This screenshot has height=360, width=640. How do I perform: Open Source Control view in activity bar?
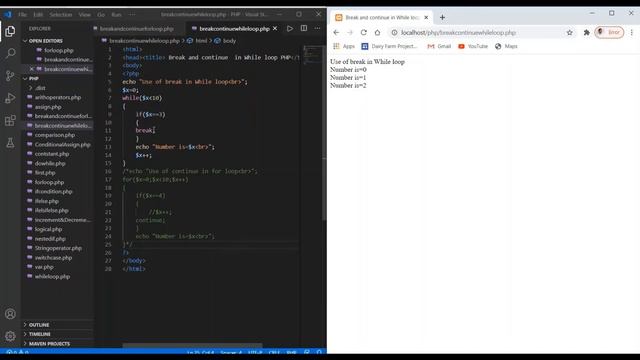pyautogui.click(x=10, y=76)
